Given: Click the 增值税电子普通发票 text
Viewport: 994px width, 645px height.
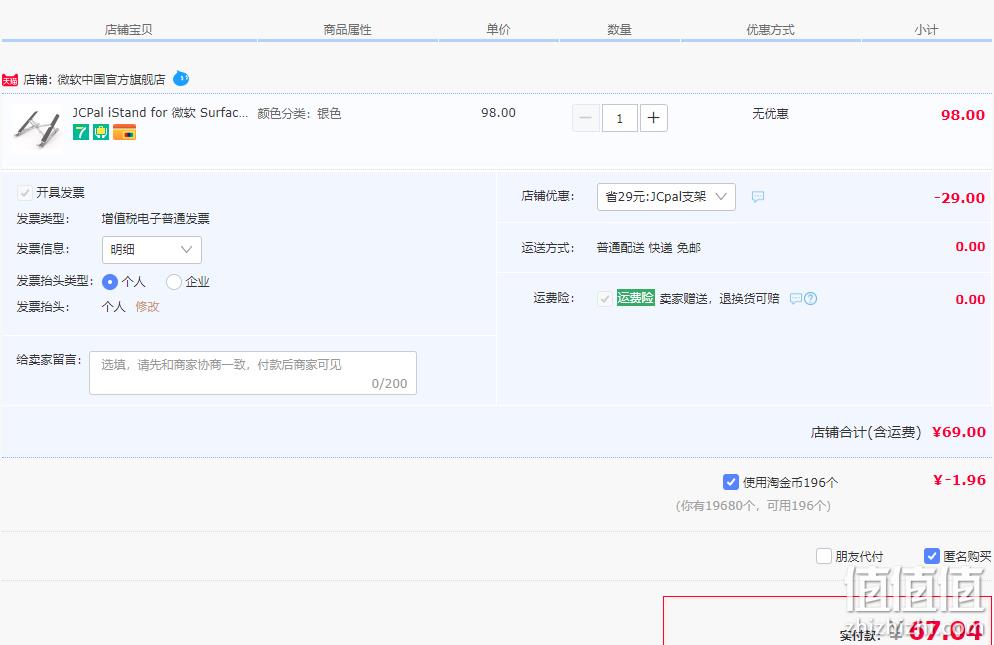Looking at the screenshot, I should pyautogui.click(x=155, y=219).
